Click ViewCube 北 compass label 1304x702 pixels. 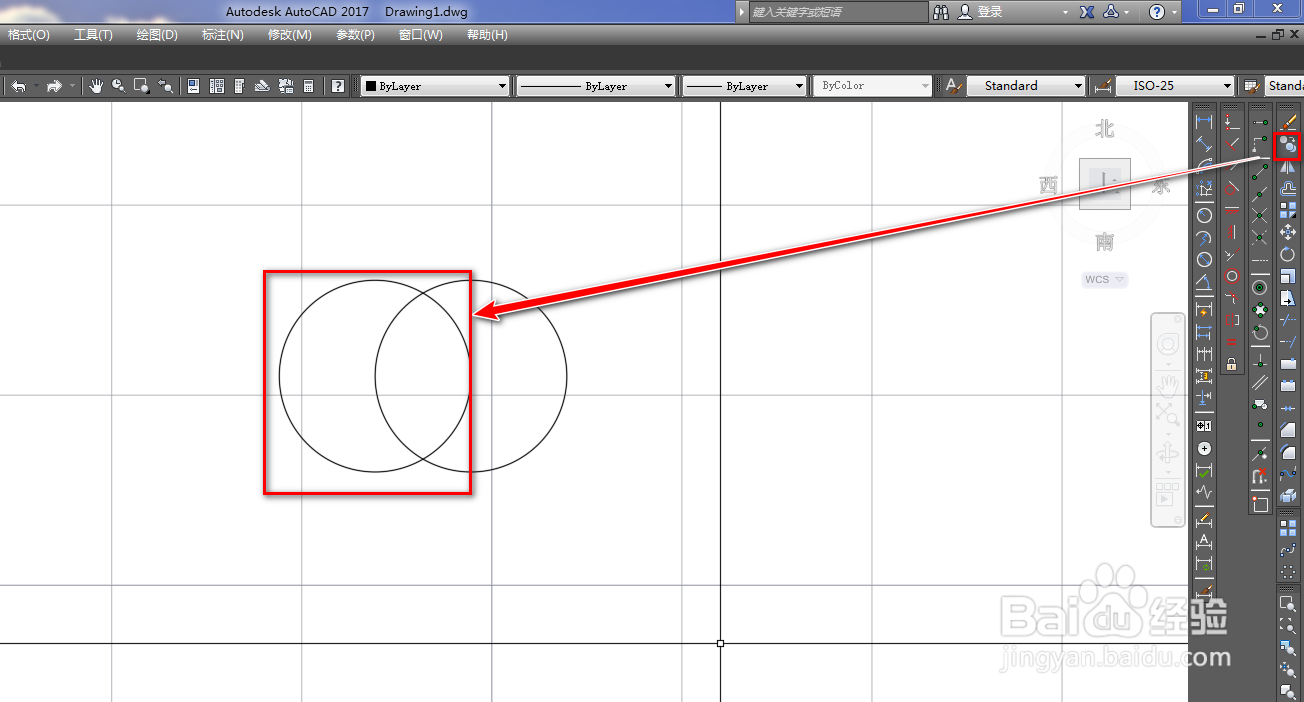pos(1105,128)
